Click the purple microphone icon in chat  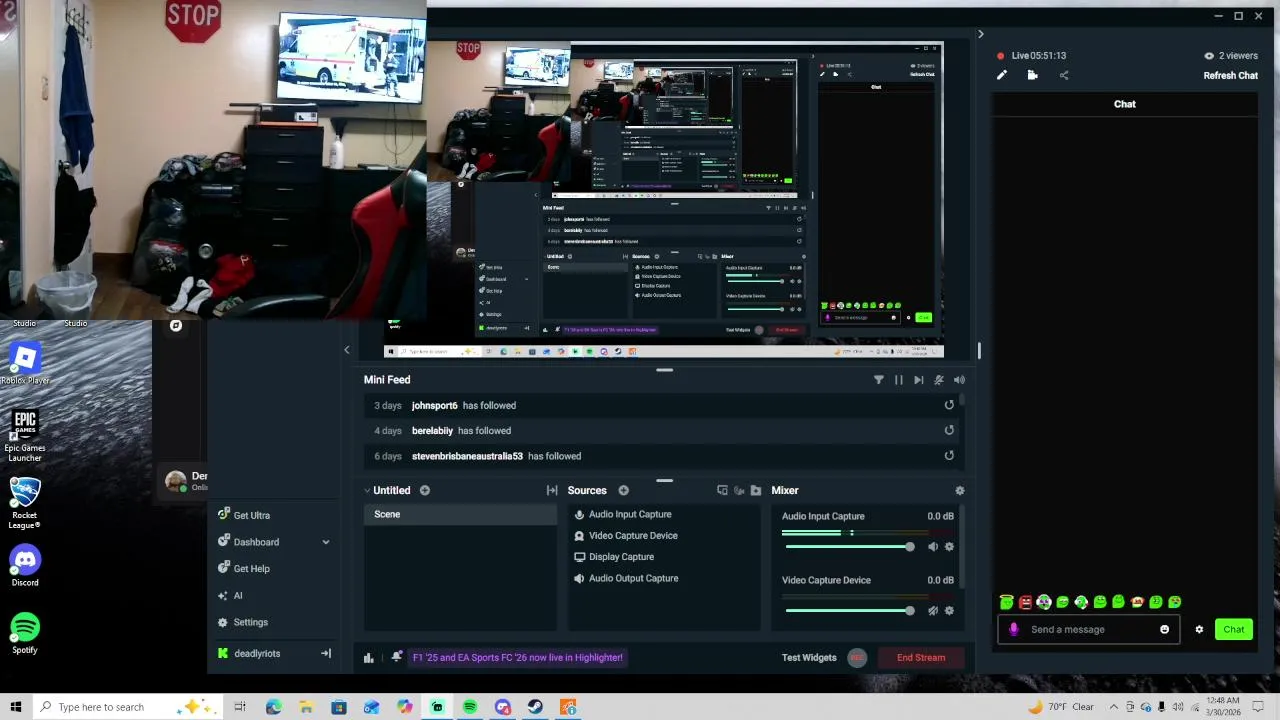(1014, 630)
